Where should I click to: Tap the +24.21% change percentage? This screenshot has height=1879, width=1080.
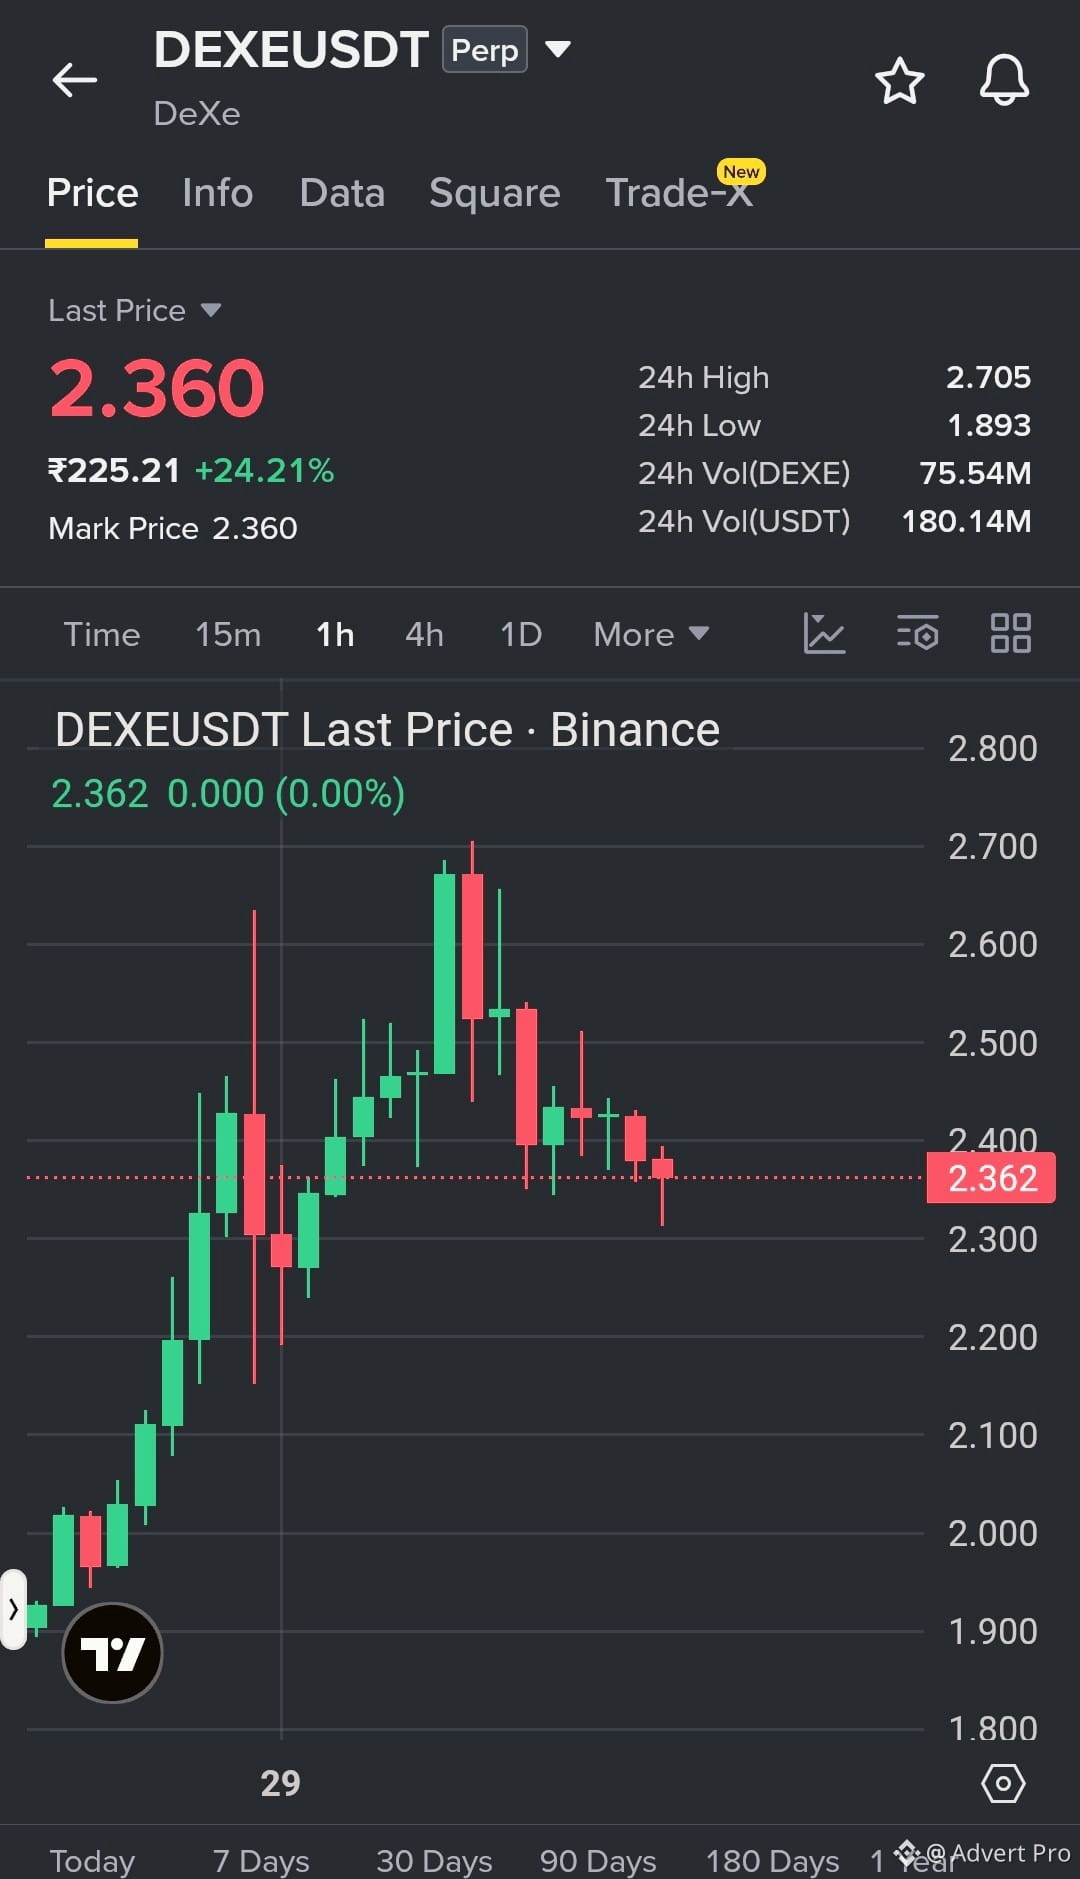[264, 470]
